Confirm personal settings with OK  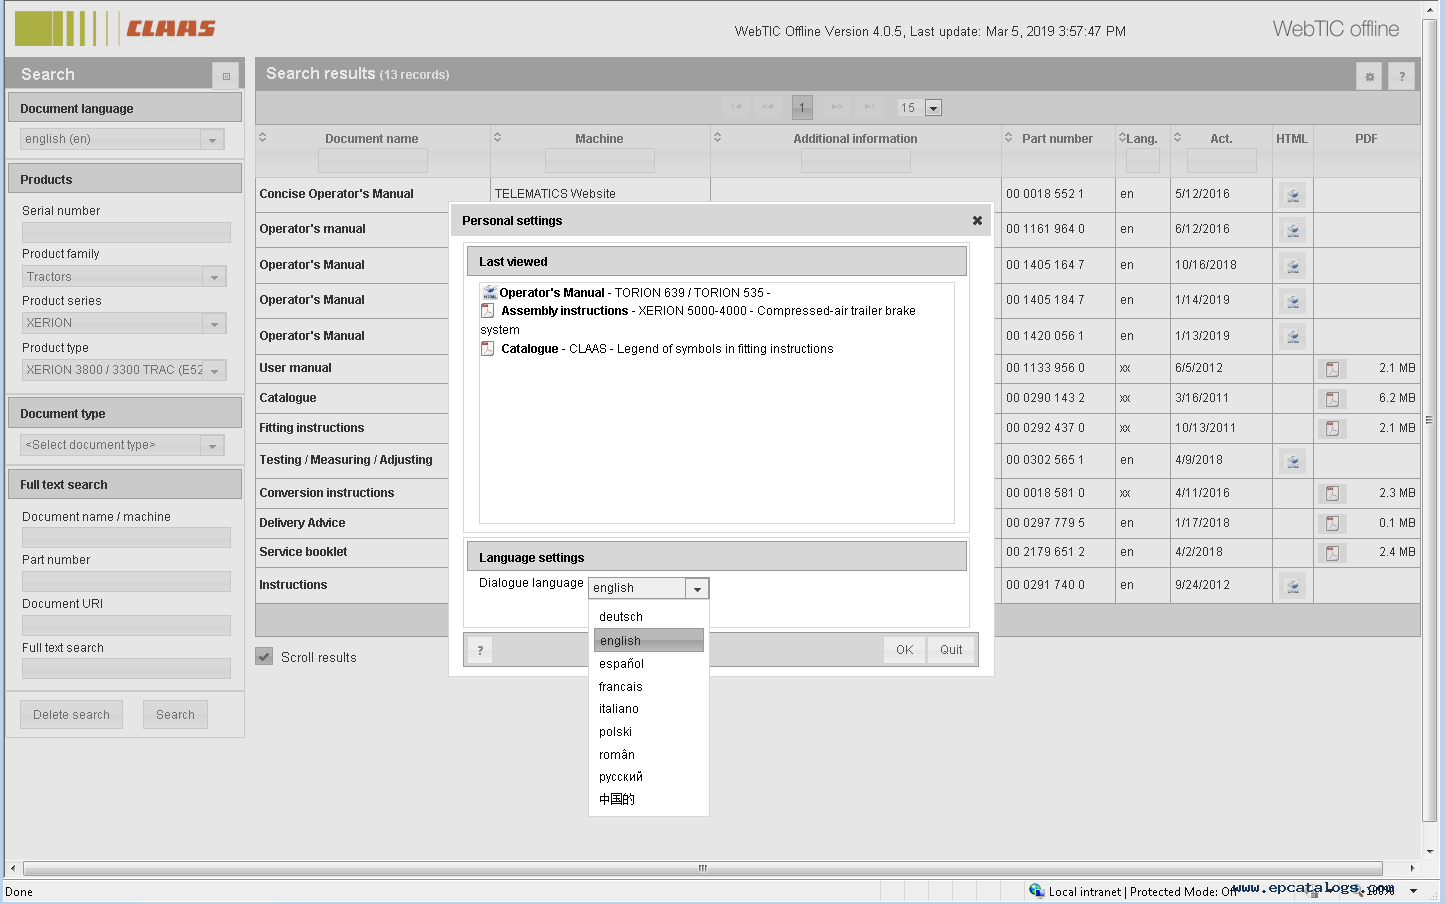tap(904, 650)
